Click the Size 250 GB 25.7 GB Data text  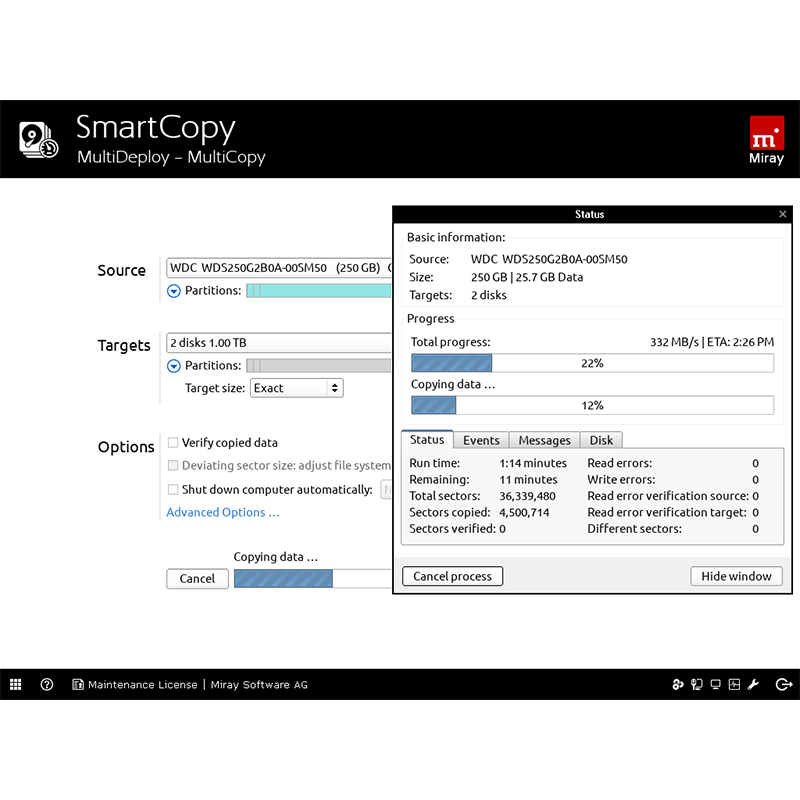(x=527, y=277)
